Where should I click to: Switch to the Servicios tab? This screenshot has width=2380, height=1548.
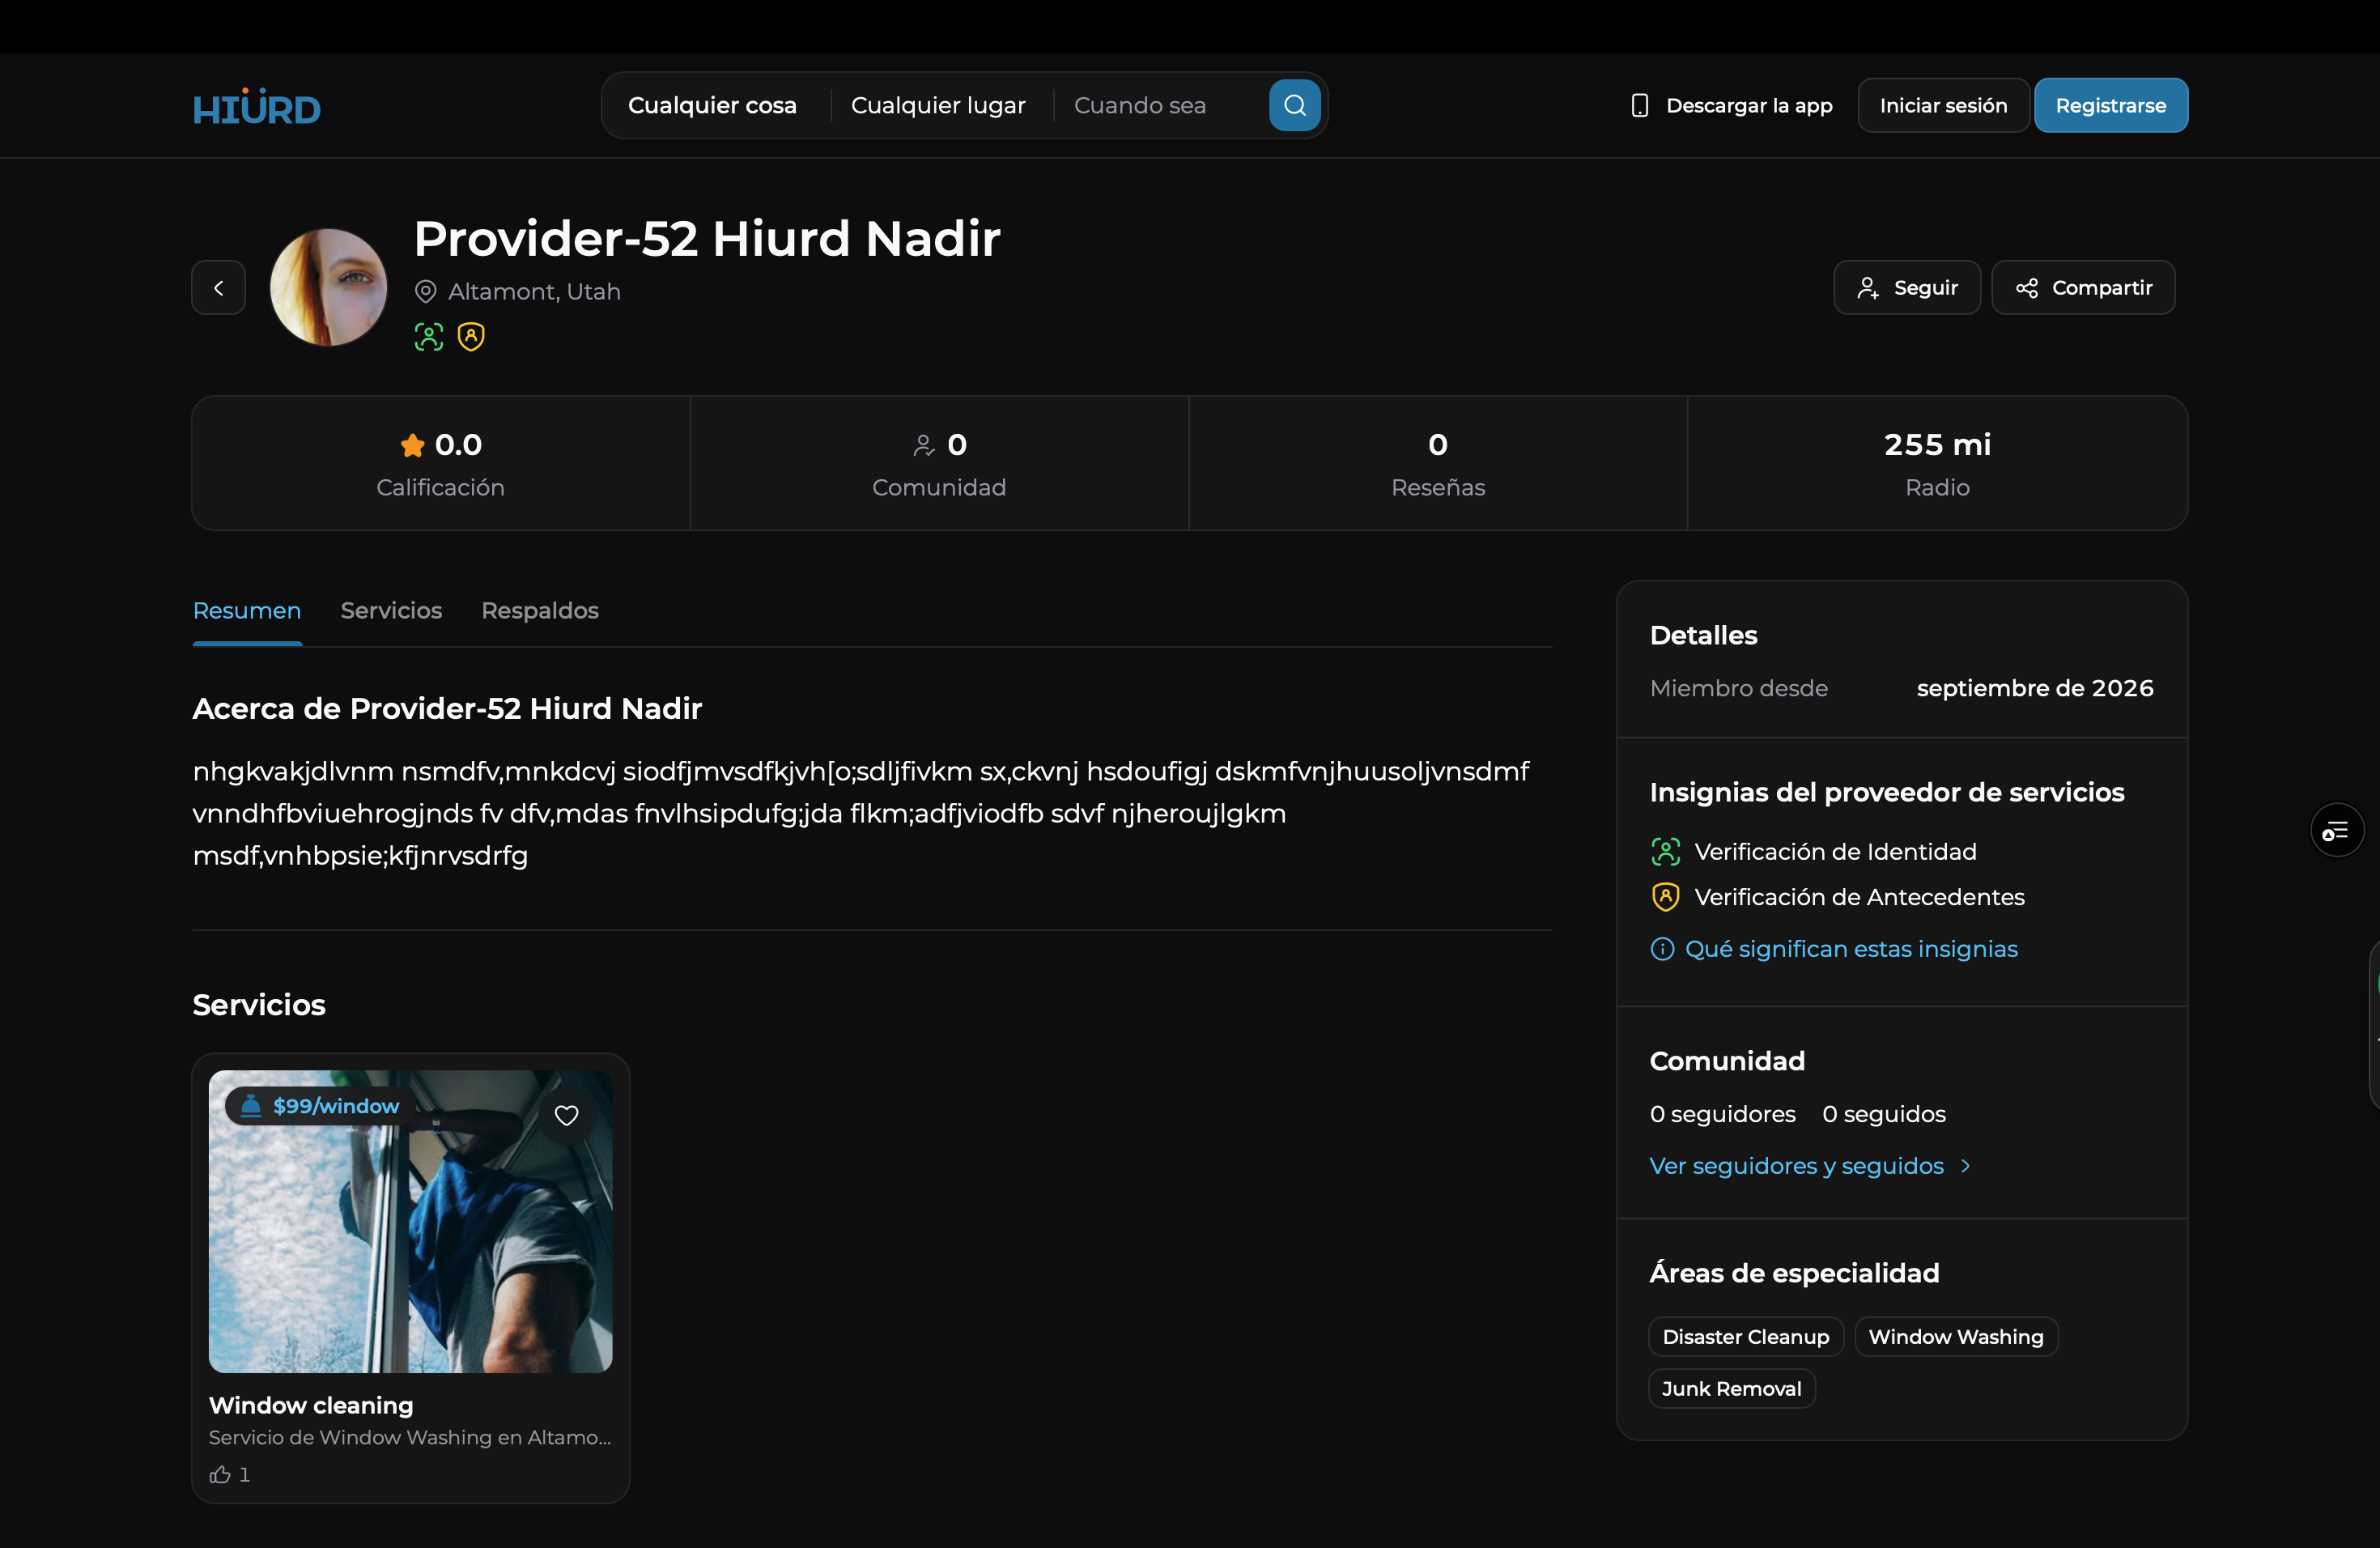pos(391,610)
